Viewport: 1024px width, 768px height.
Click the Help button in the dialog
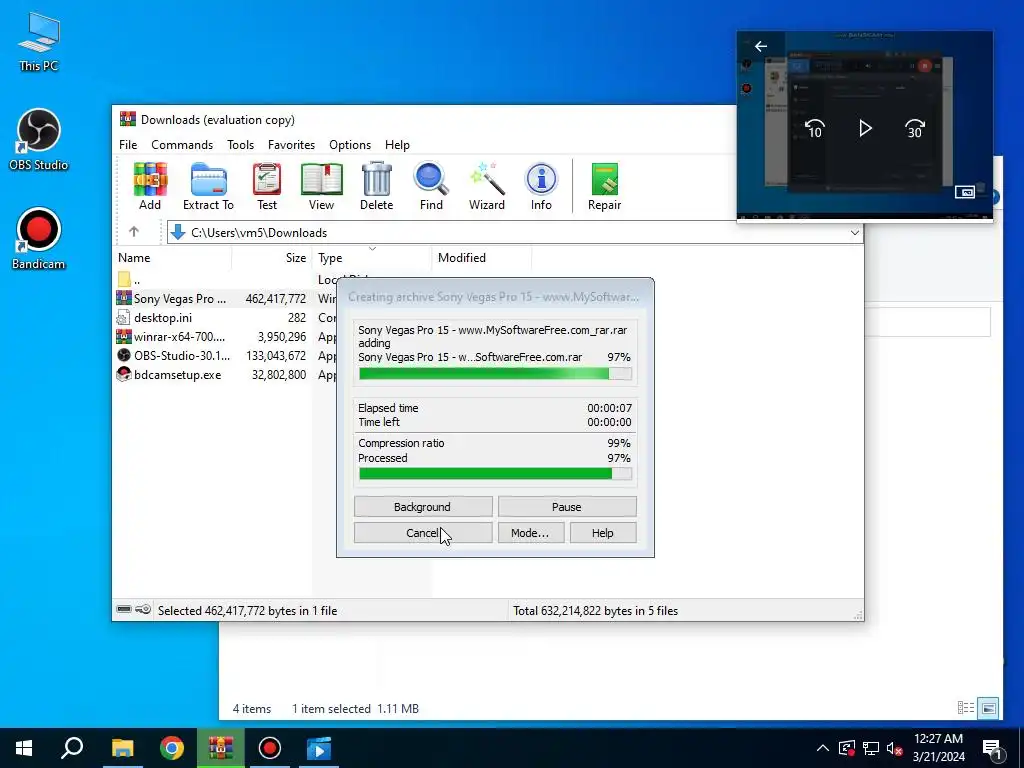pos(603,533)
